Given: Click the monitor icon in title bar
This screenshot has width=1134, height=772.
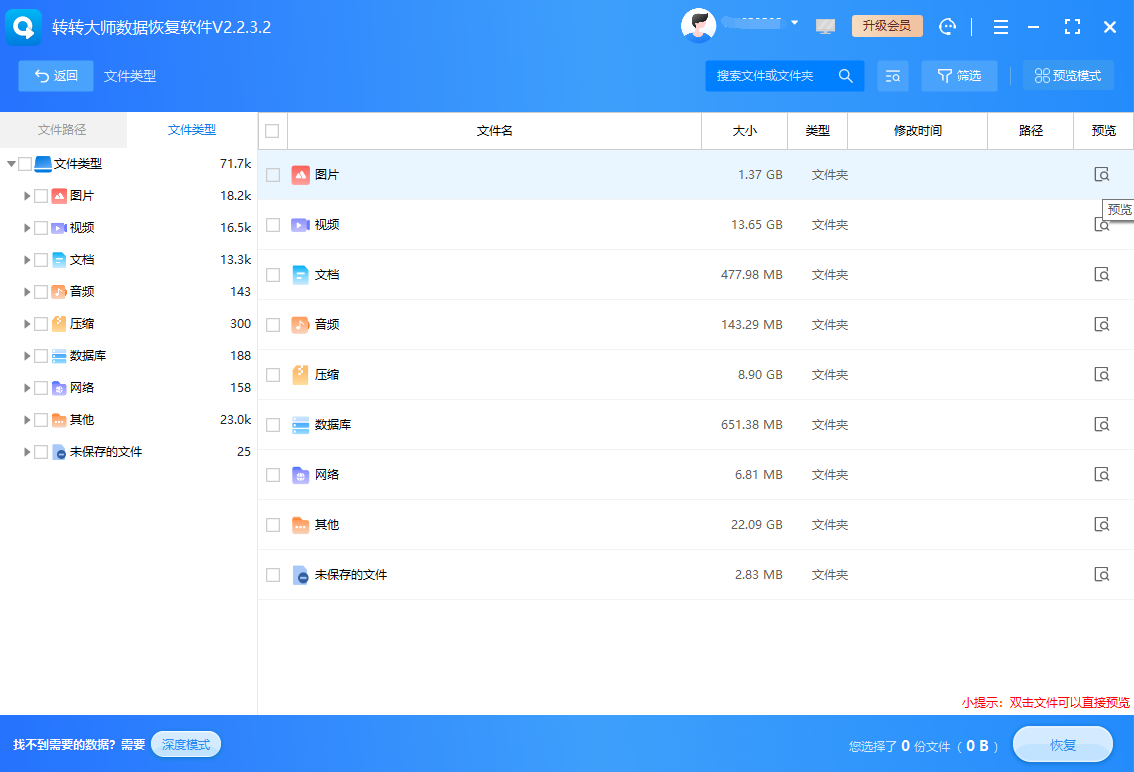Looking at the screenshot, I should [825, 26].
